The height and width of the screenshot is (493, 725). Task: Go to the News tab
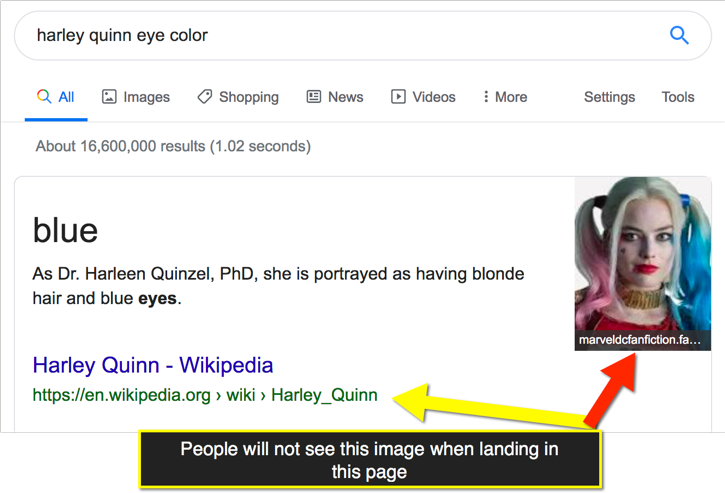[x=335, y=97]
